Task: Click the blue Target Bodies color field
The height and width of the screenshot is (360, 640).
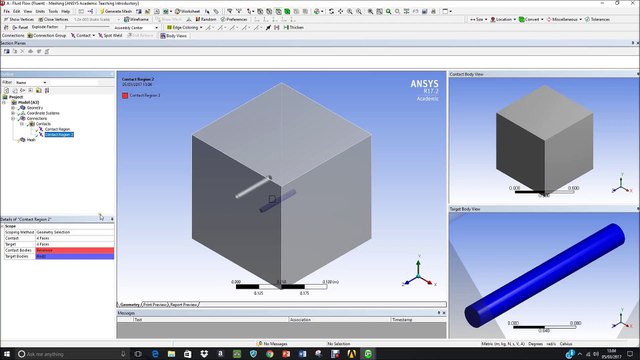Action: 75,256
